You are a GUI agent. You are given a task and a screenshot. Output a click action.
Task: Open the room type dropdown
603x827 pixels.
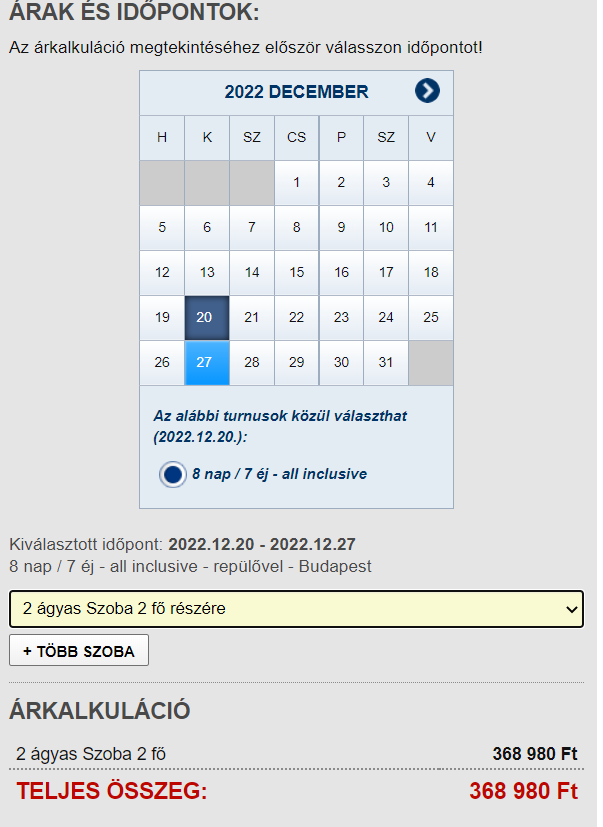tap(296, 609)
